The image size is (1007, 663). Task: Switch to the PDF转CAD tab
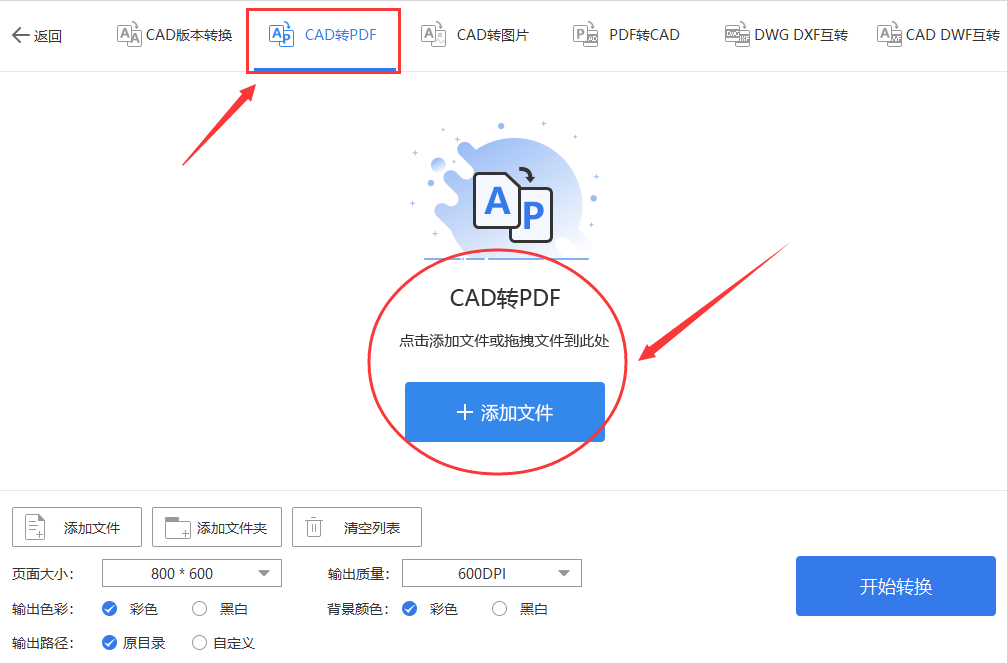click(626, 35)
